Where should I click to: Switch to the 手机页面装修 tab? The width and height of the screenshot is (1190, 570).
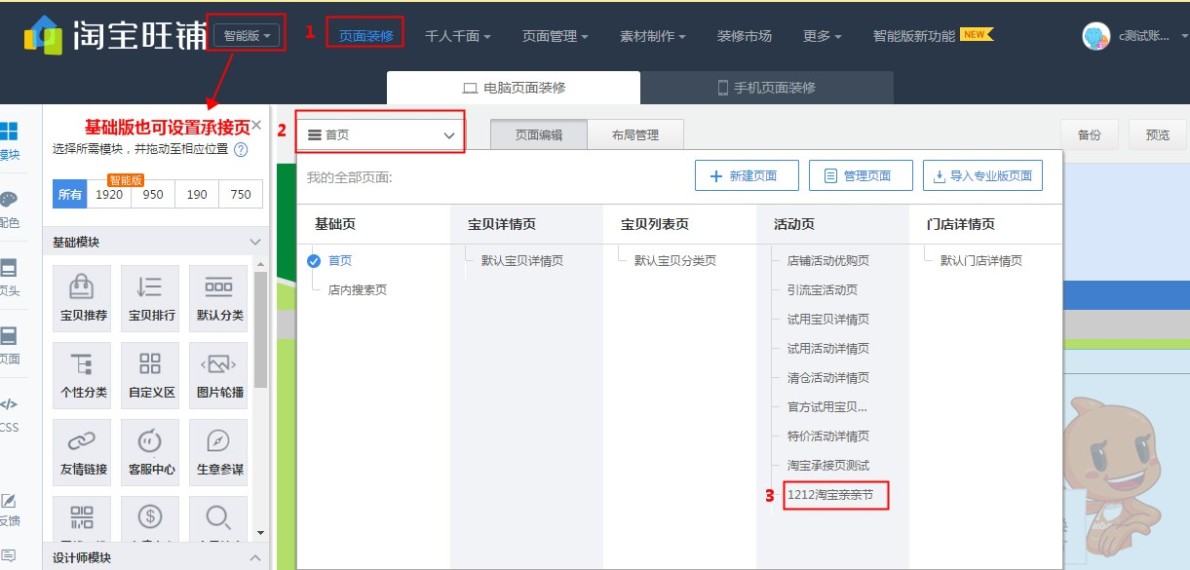(x=767, y=87)
